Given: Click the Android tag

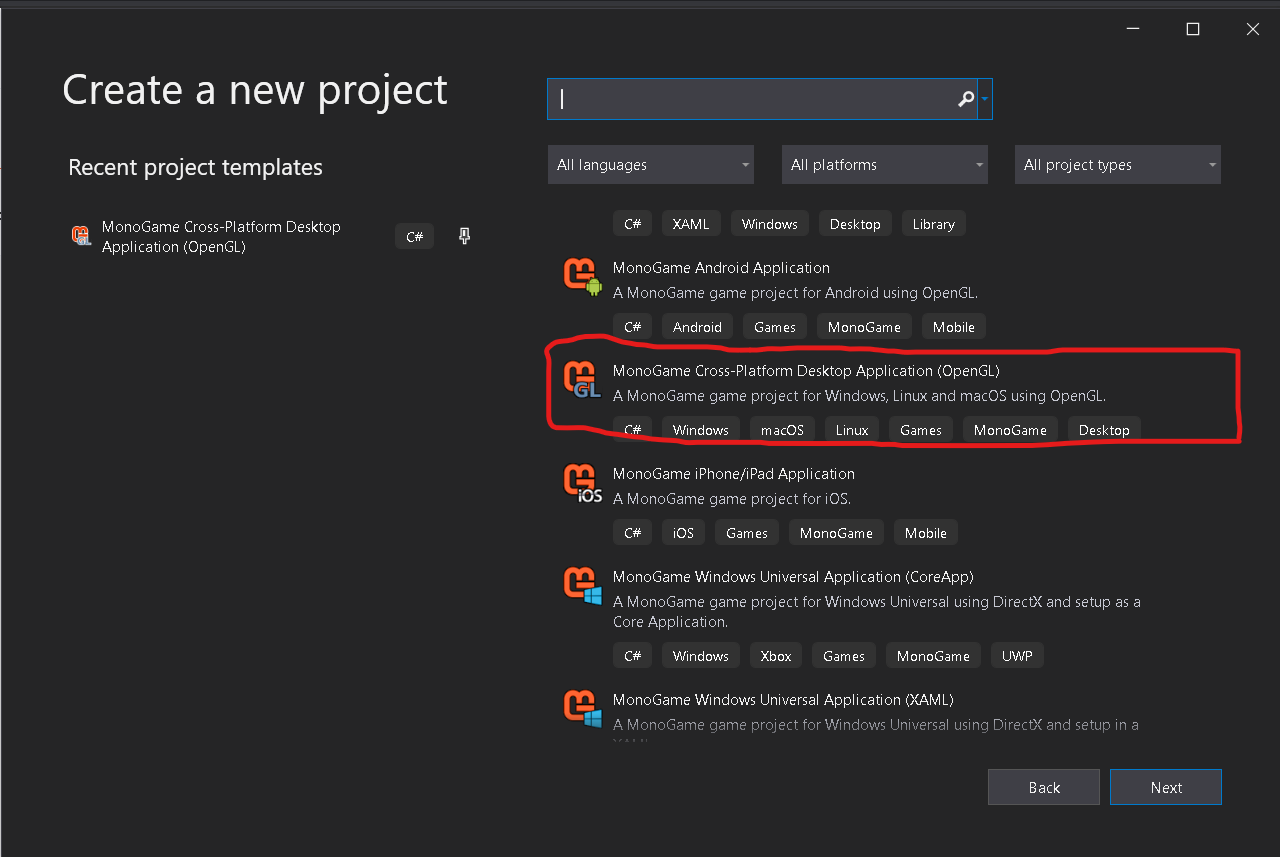Looking at the screenshot, I should pyautogui.click(x=697, y=327).
